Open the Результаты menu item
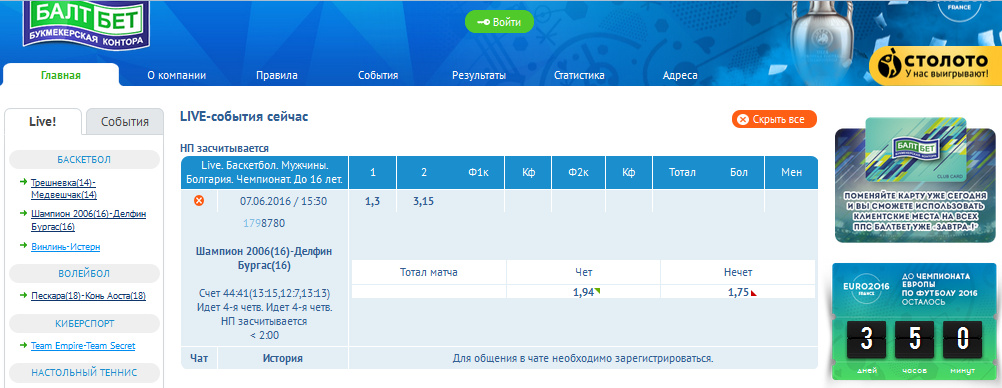The image size is (1002, 388). pos(479,75)
